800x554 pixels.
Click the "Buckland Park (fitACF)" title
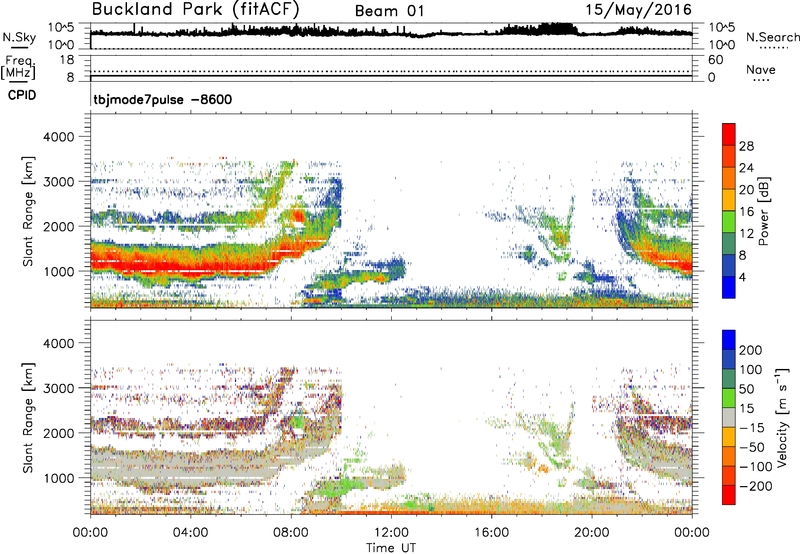195,9
